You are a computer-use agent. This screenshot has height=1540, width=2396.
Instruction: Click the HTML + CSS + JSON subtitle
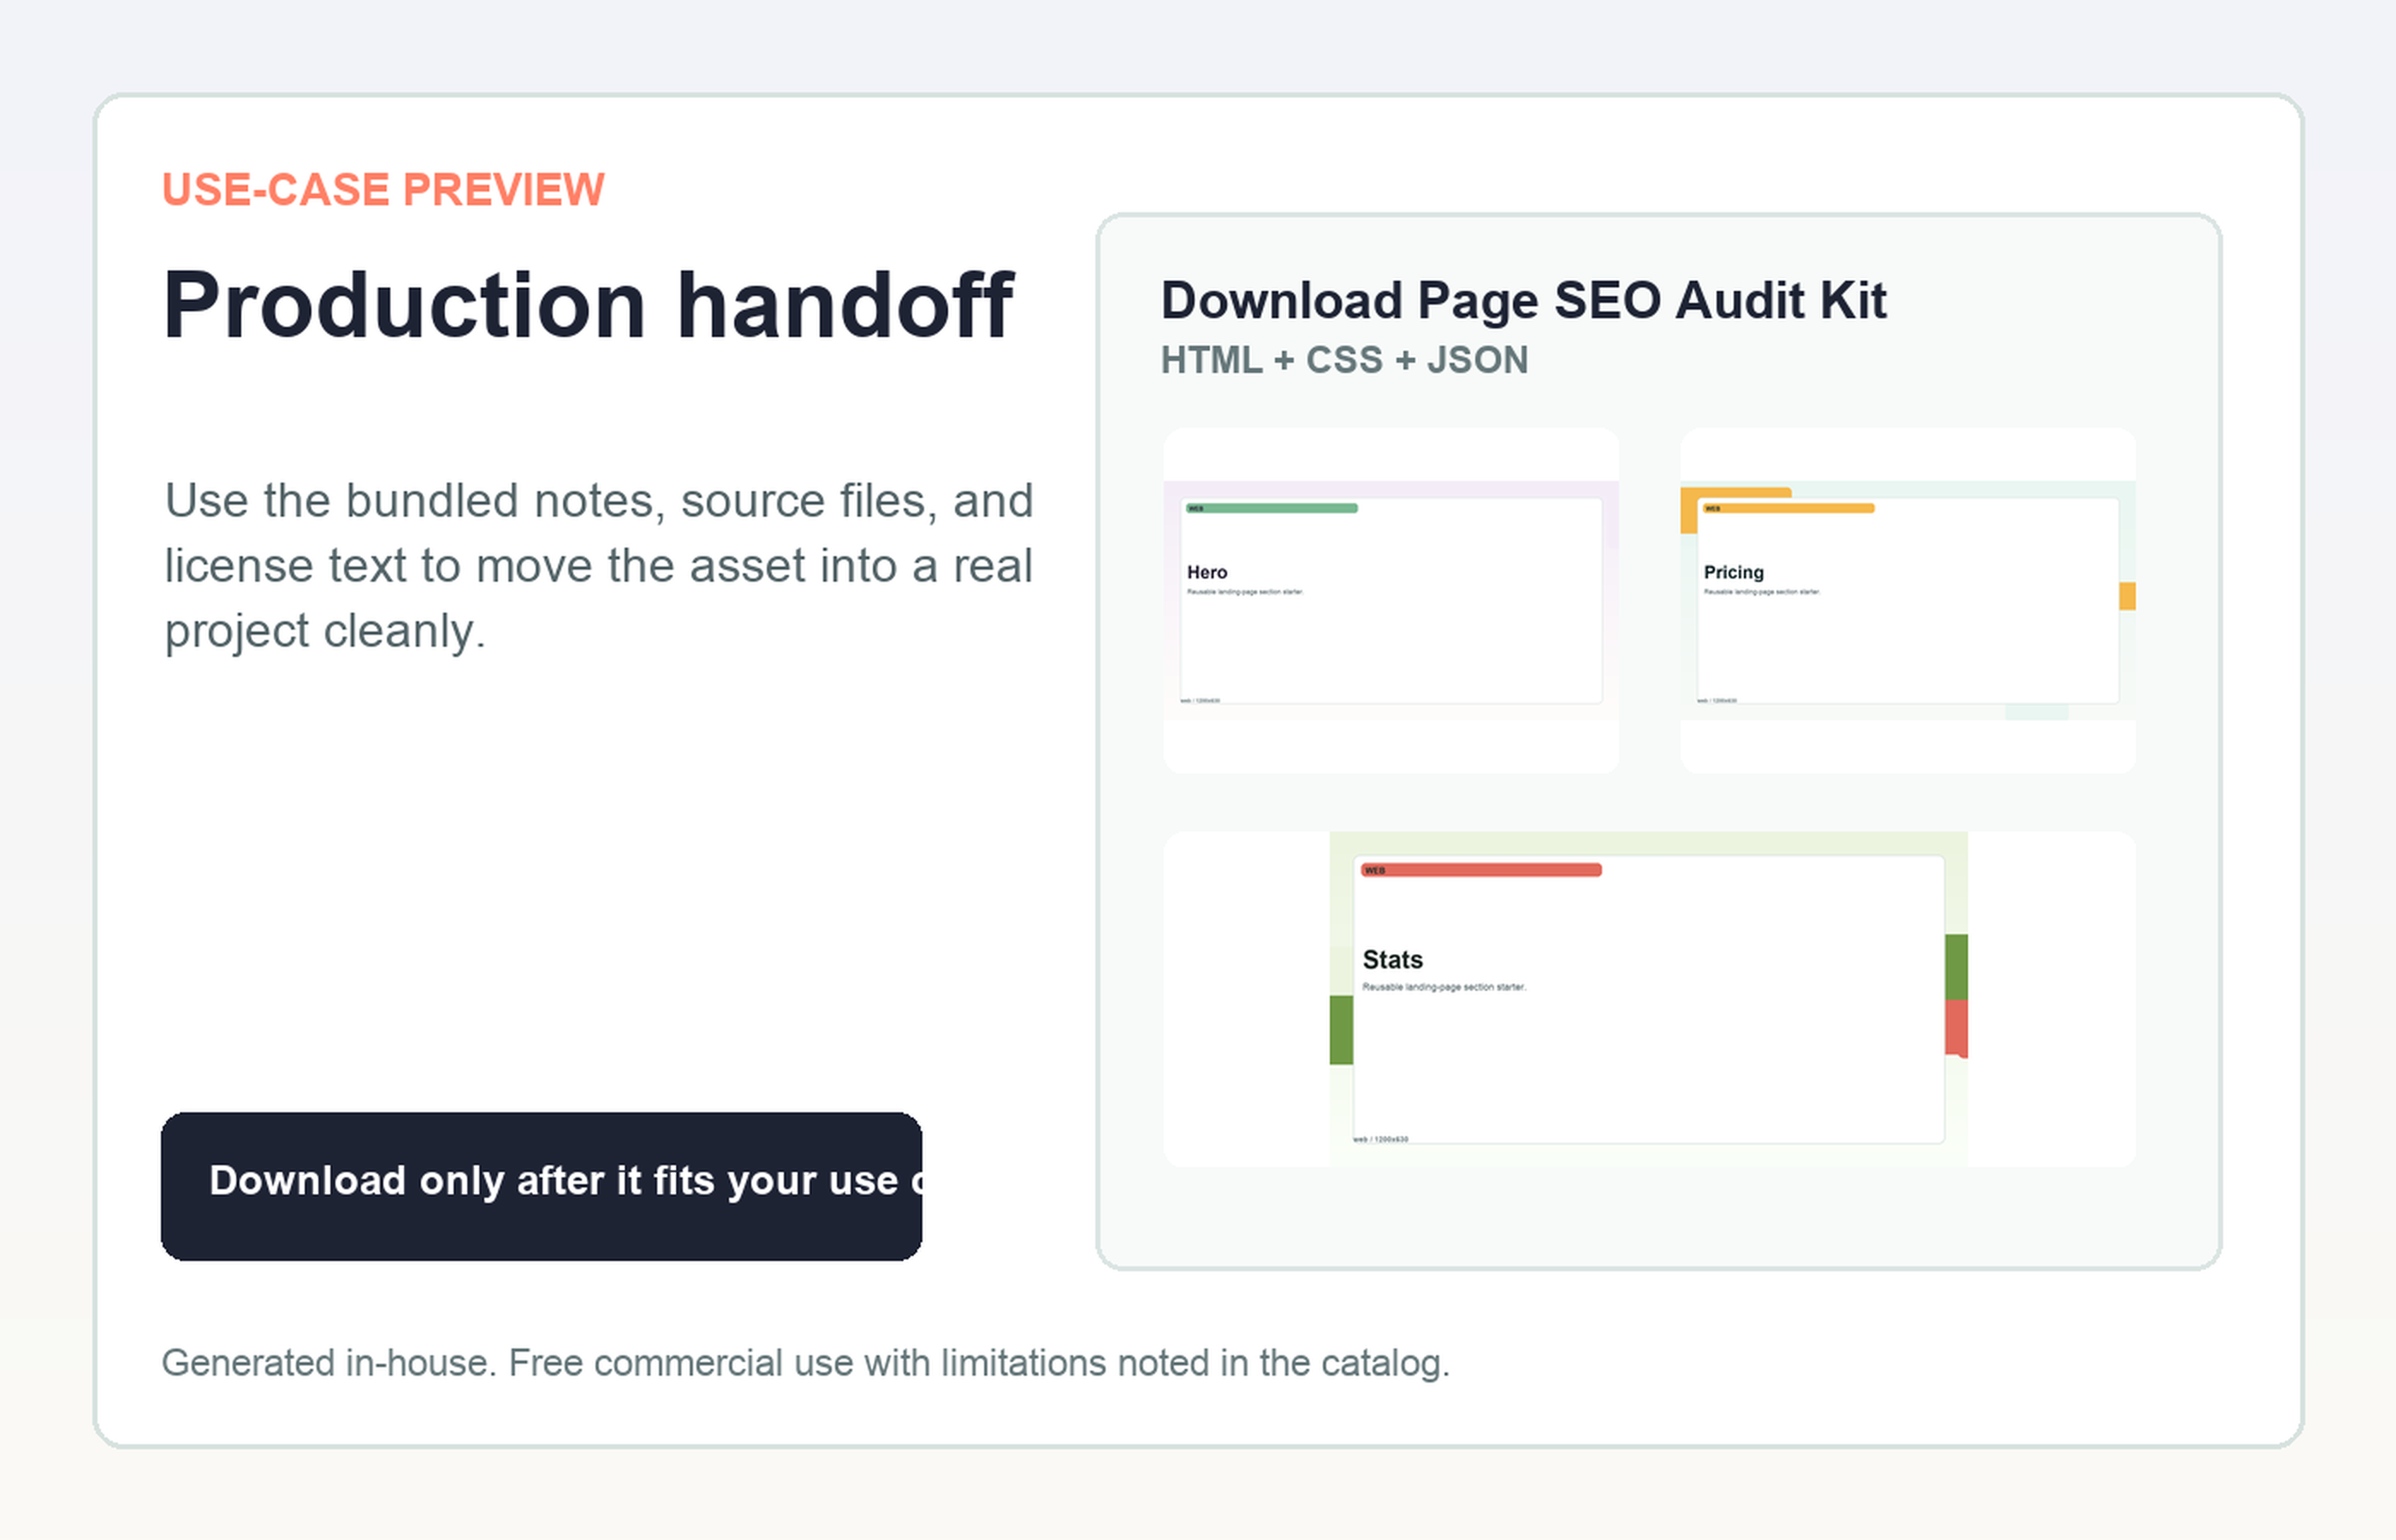[x=1344, y=360]
